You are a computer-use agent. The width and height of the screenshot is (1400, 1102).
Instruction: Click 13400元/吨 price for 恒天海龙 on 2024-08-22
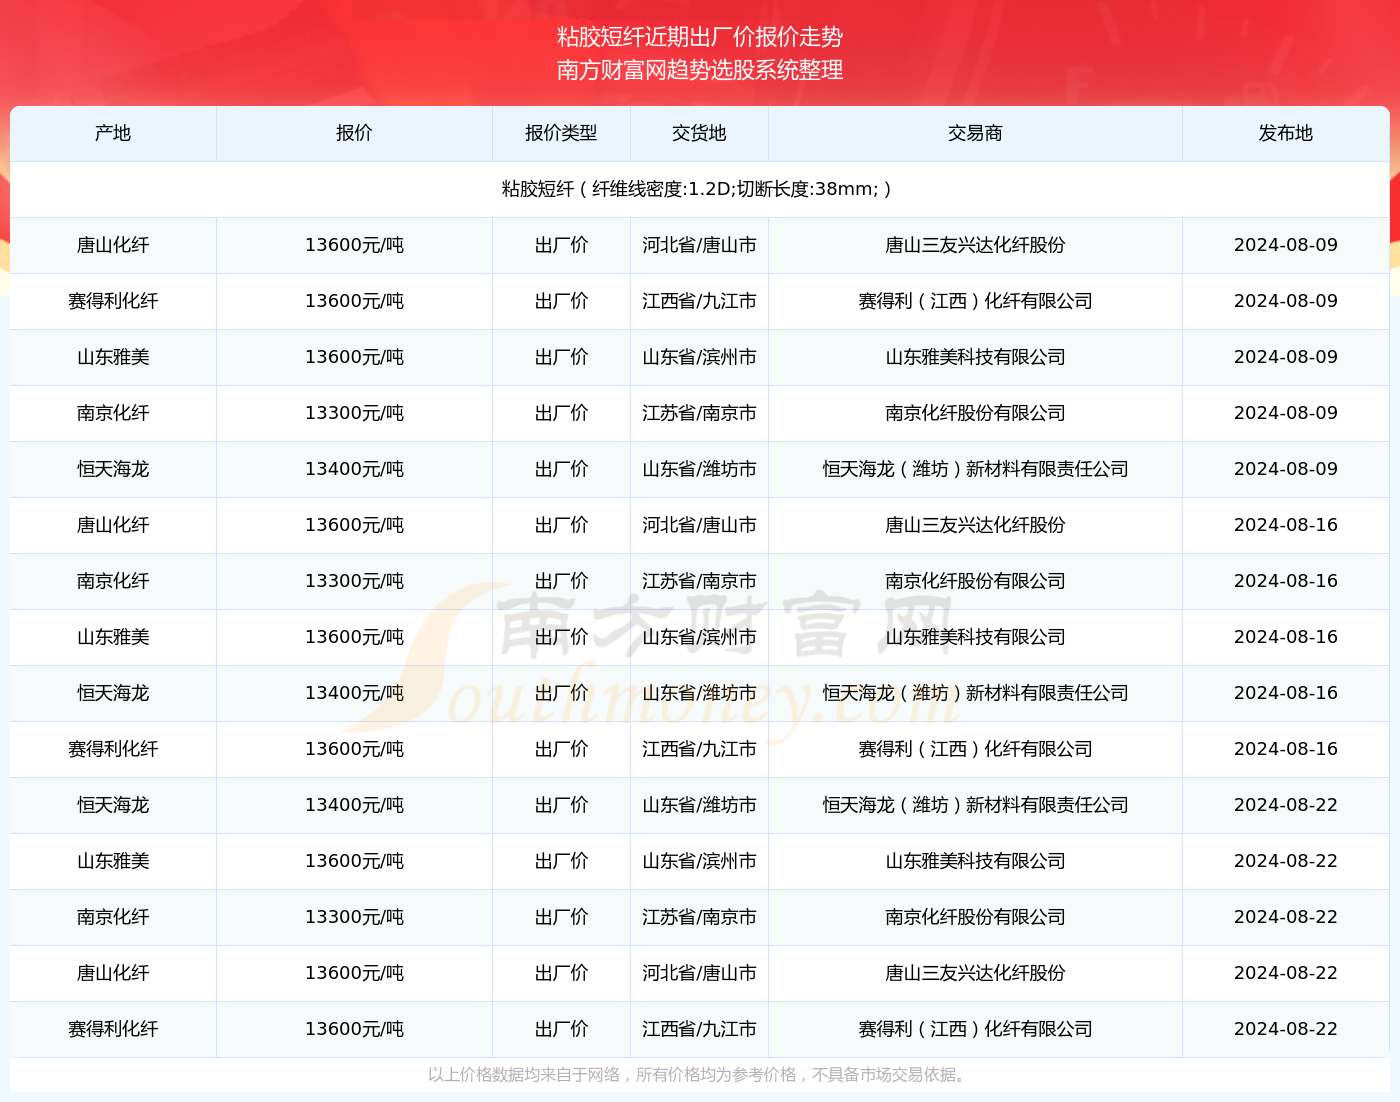[354, 805]
